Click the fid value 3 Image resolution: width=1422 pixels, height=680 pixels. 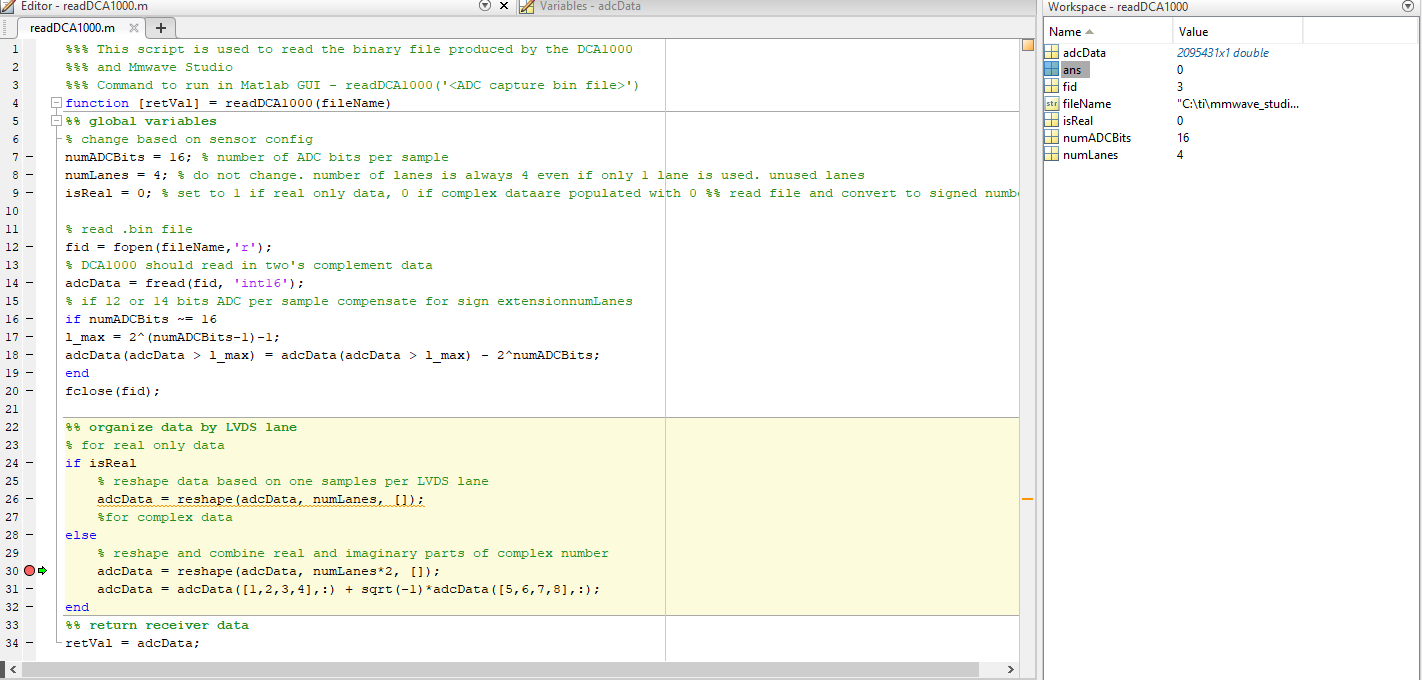tap(1180, 87)
